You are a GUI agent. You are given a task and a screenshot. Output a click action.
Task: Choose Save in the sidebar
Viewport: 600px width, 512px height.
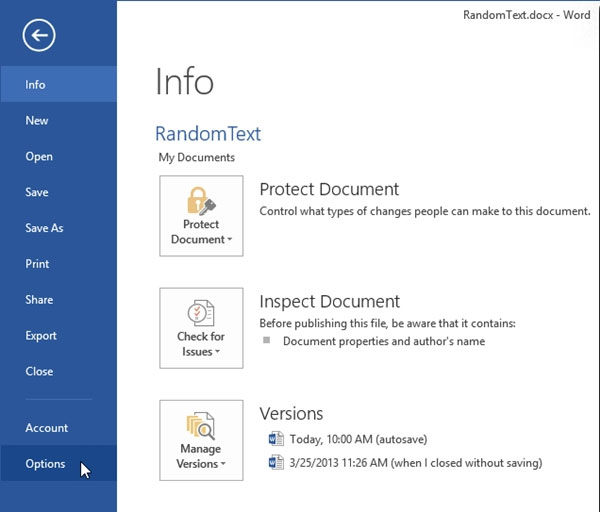coord(59,192)
